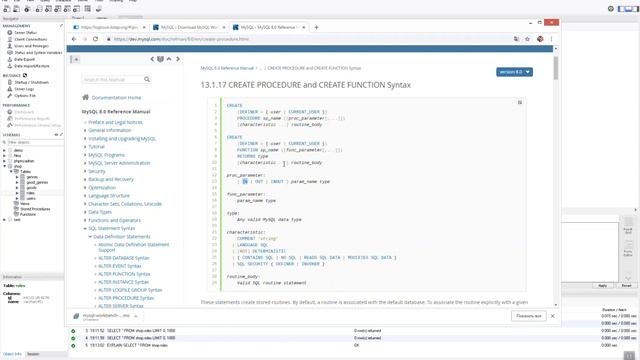Screen dimensions: 640x360
Task: Open Server Status in Workbench navigator
Action: (25, 33)
